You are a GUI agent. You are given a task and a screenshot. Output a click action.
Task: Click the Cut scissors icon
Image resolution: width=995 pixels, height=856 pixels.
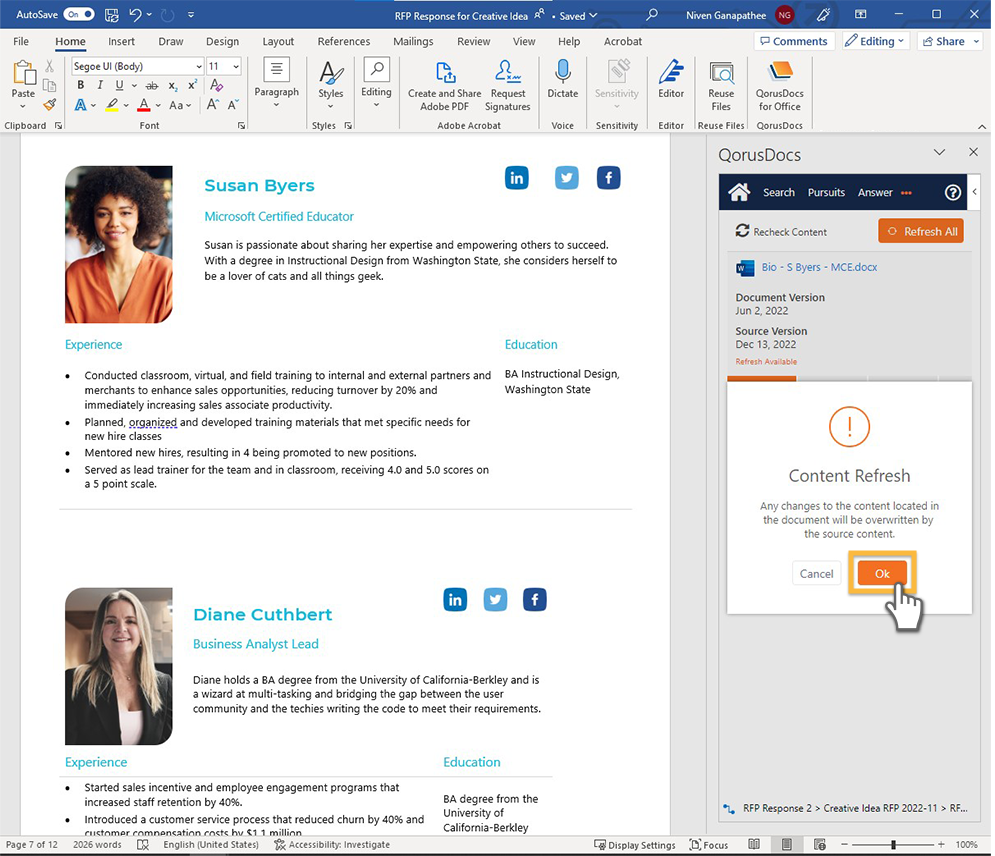[x=49, y=66]
